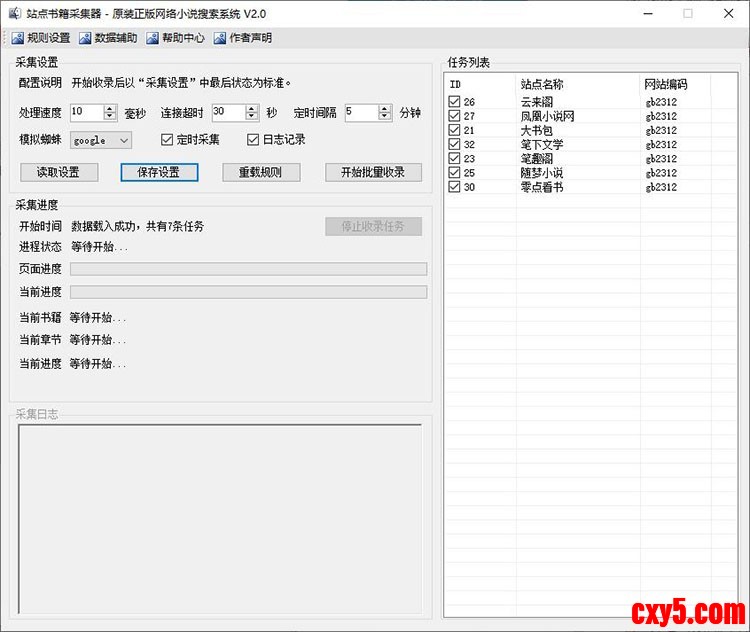Click the 当前进度 progress bar
The height and width of the screenshot is (632, 750).
tap(248, 292)
